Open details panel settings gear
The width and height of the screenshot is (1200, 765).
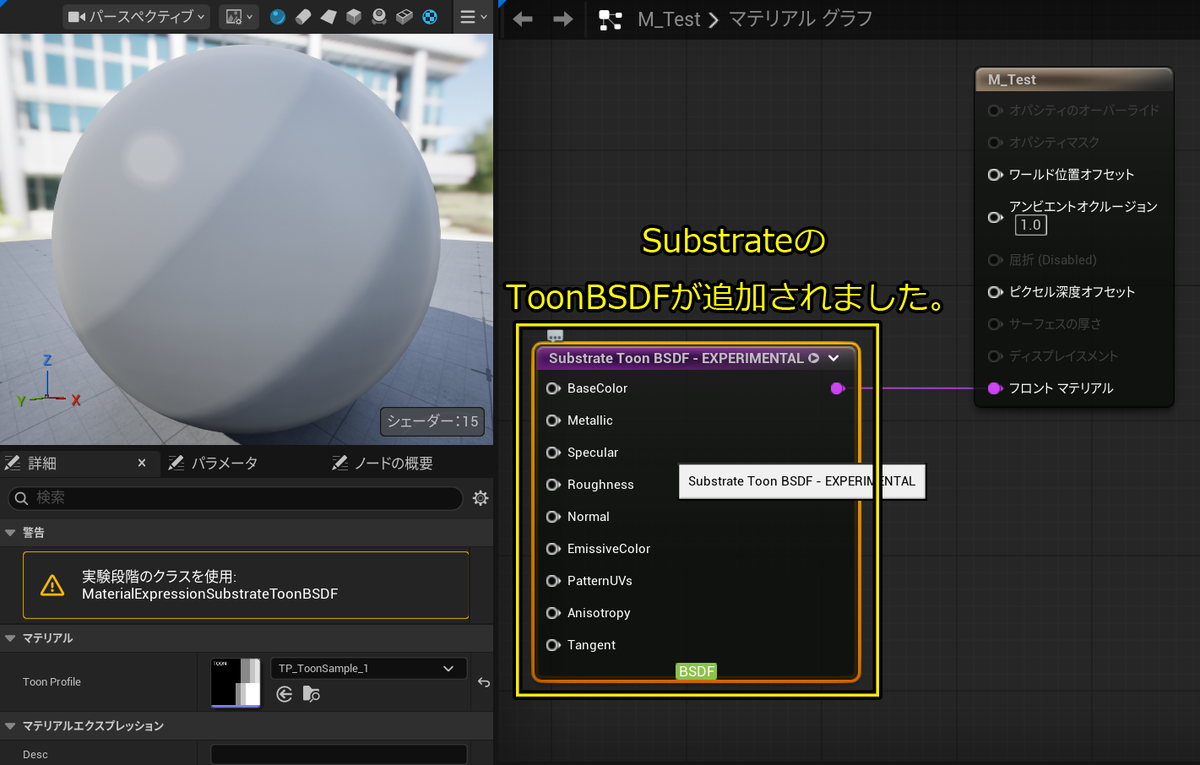coord(480,498)
